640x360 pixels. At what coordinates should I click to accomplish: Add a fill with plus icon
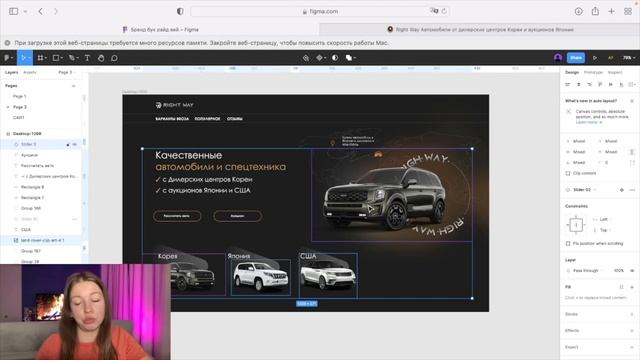632,287
